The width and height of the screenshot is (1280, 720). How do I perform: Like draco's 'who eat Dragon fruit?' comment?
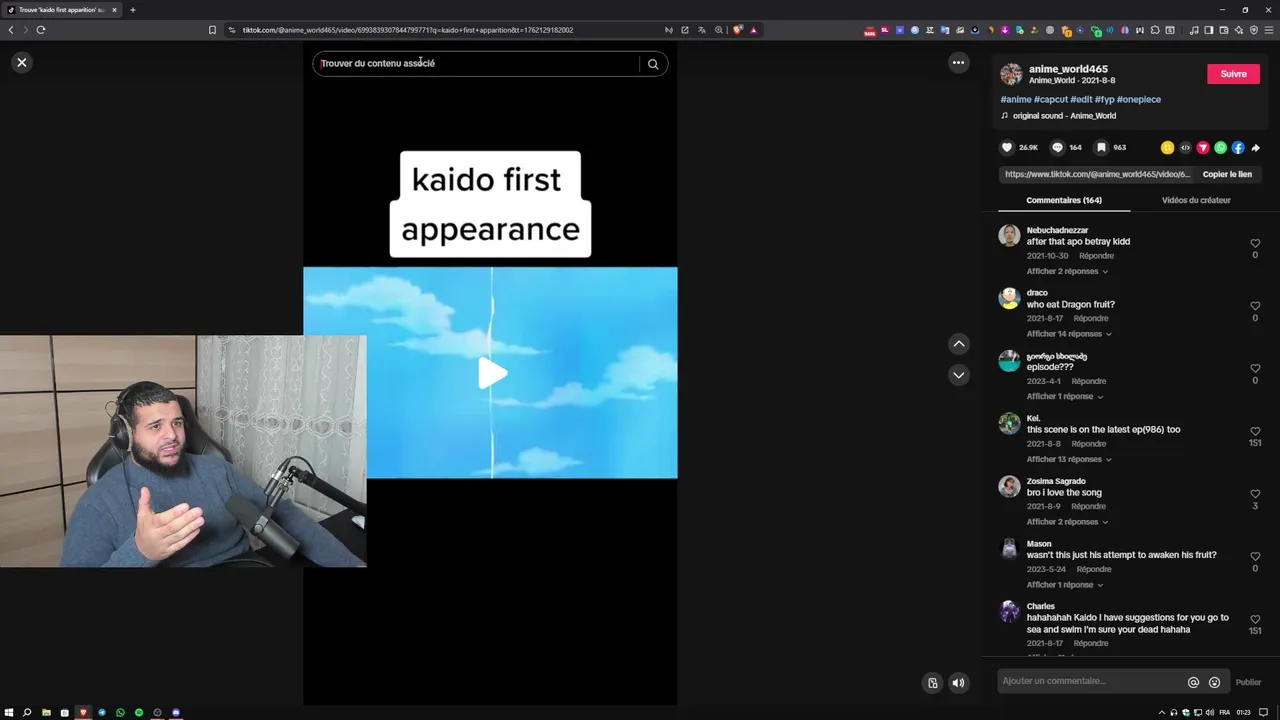pyautogui.click(x=1255, y=306)
